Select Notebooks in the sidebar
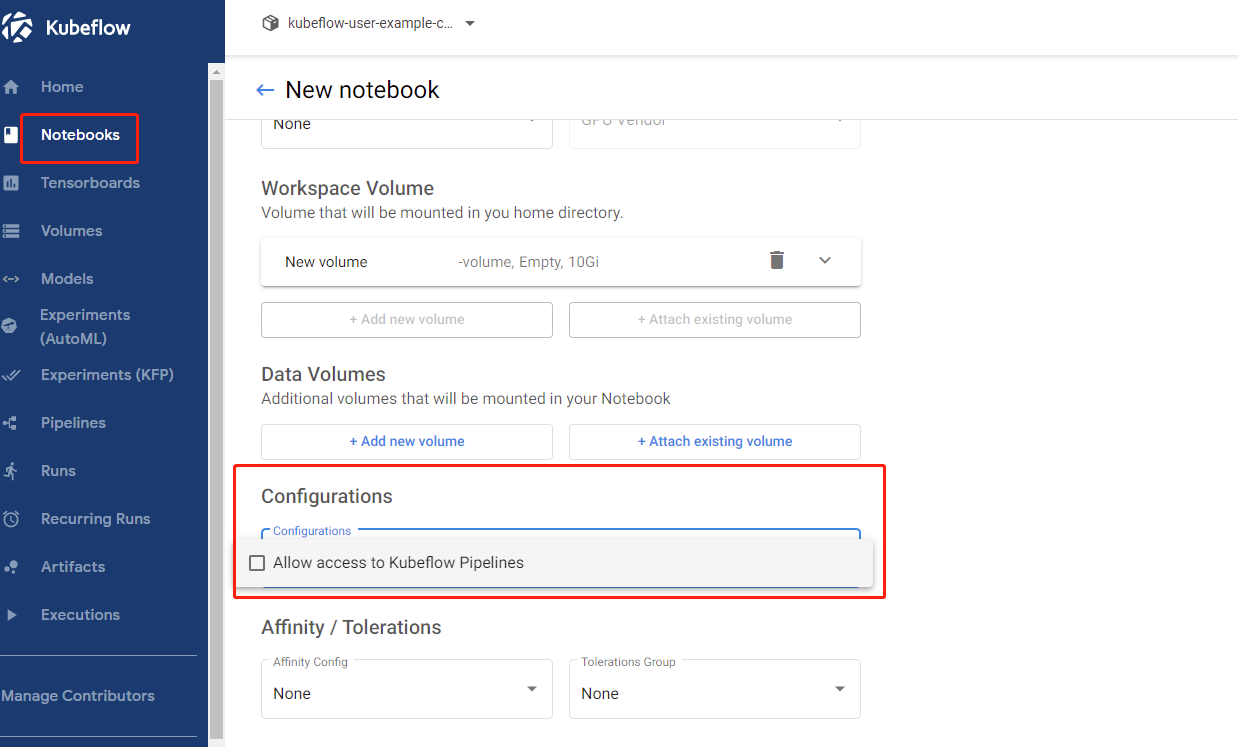This screenshot has width=1238, height=747. [x=80, y=135]
